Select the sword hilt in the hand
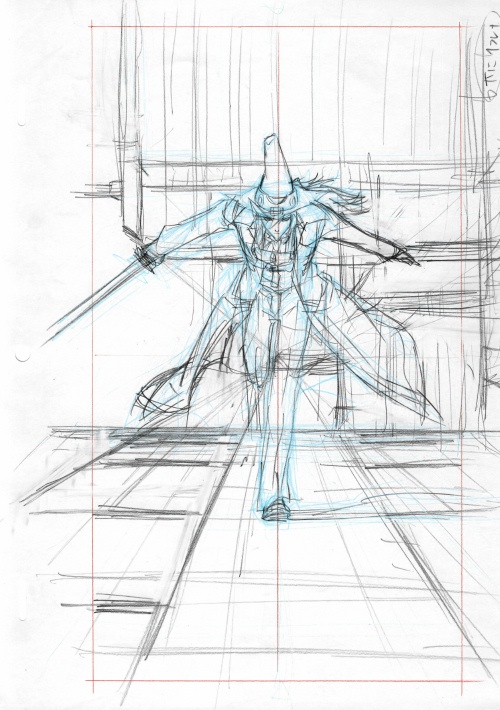The width and height of the screenshot is (500, 710). pos(146,258)
